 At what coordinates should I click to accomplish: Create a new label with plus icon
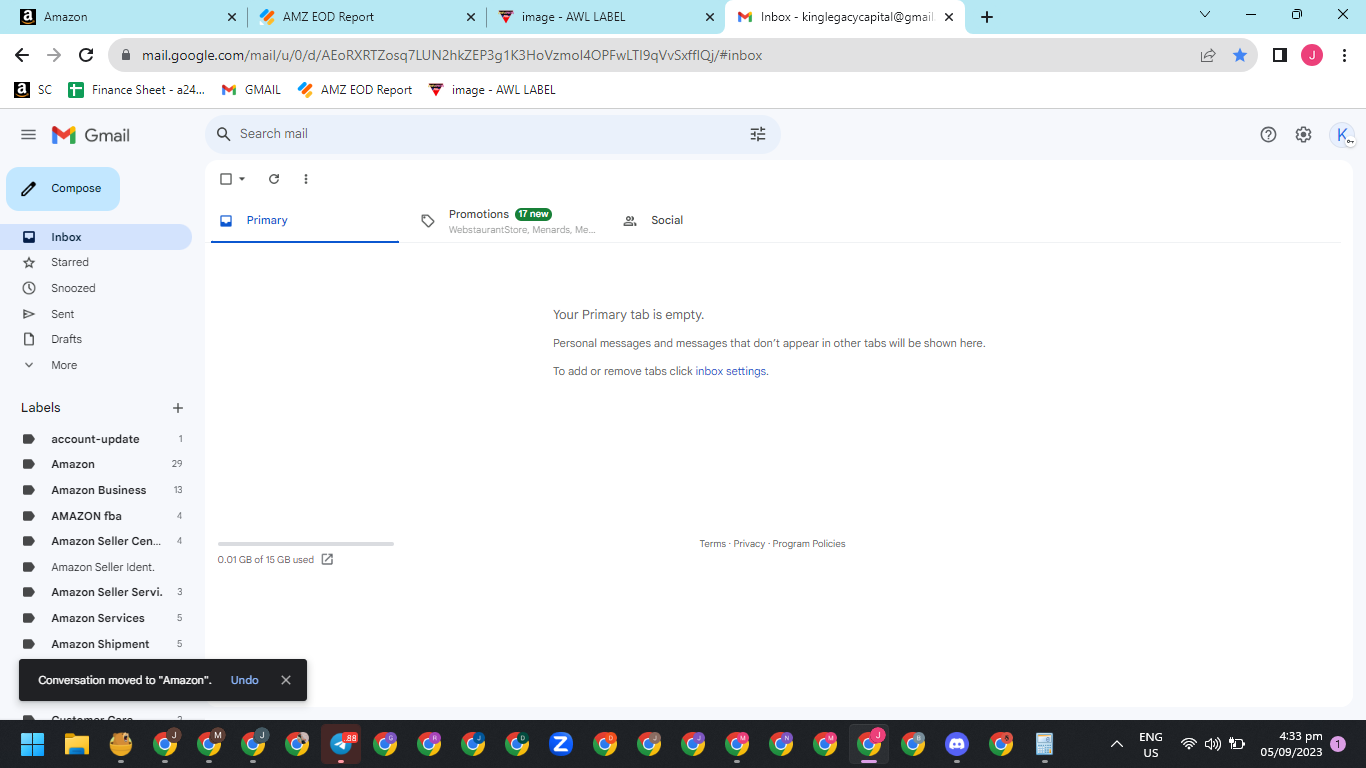178,408
